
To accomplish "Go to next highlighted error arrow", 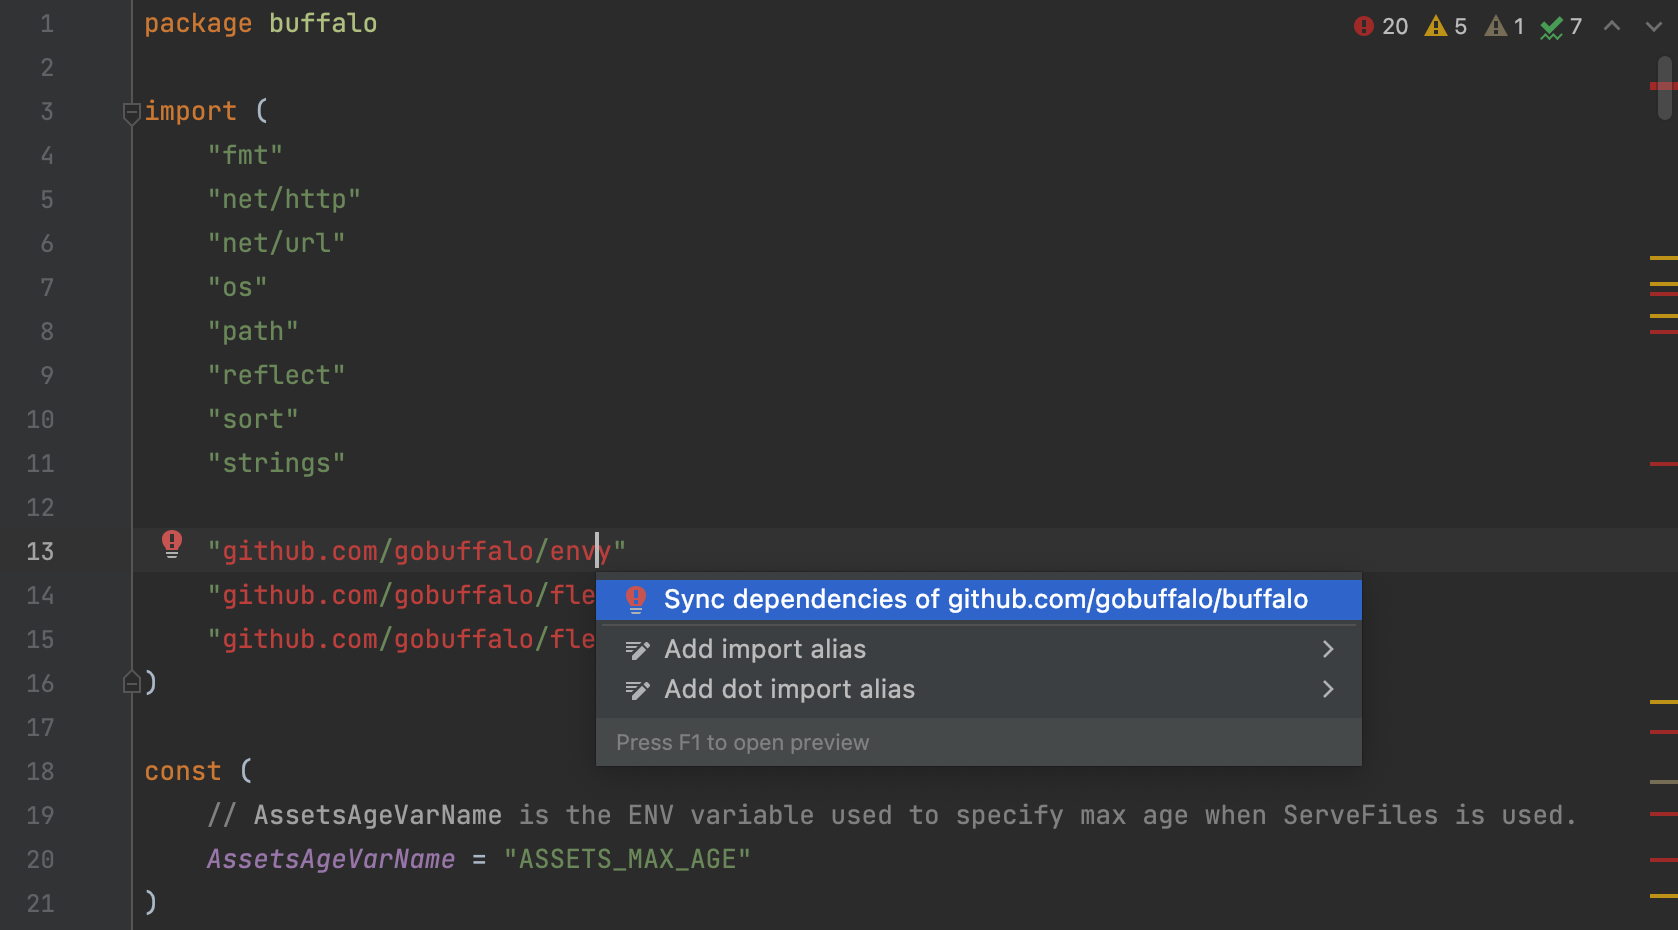I will (1653, 27).
